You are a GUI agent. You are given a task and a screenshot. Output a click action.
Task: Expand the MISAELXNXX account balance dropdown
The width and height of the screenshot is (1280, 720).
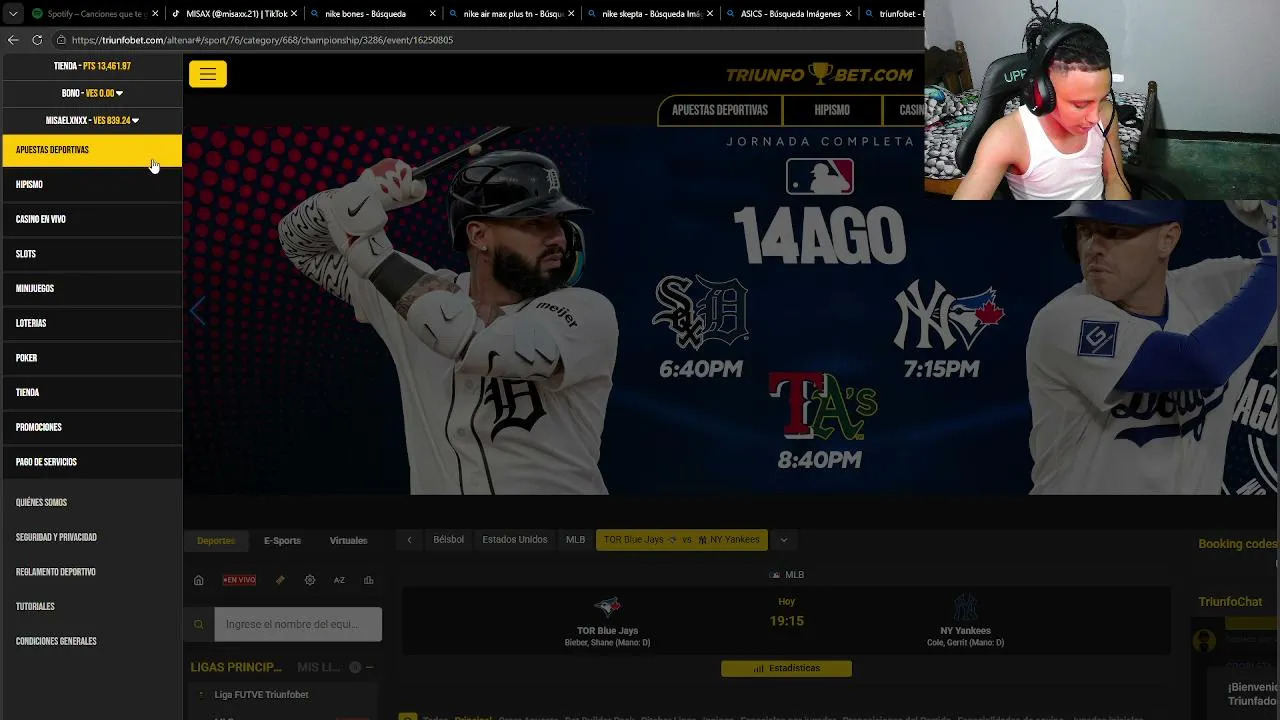pyautogui.click(x=92, y=120)
